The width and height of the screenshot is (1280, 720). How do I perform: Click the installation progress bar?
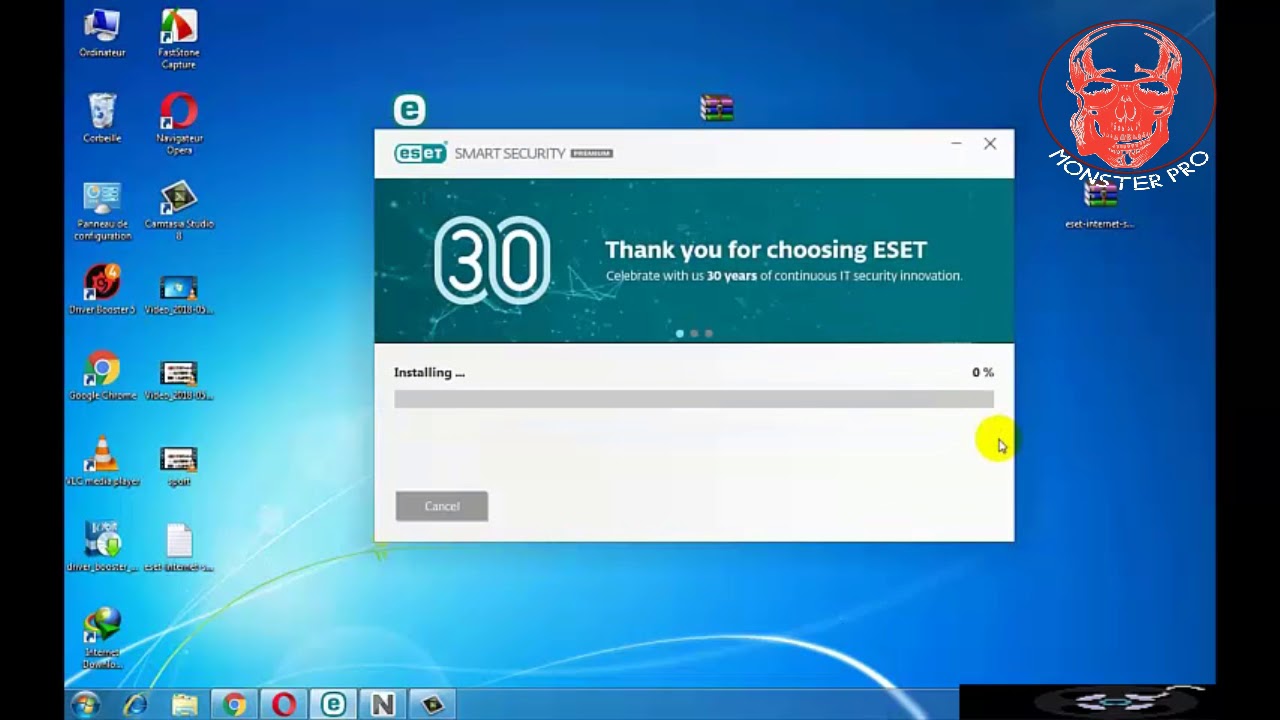coord(694,399)
